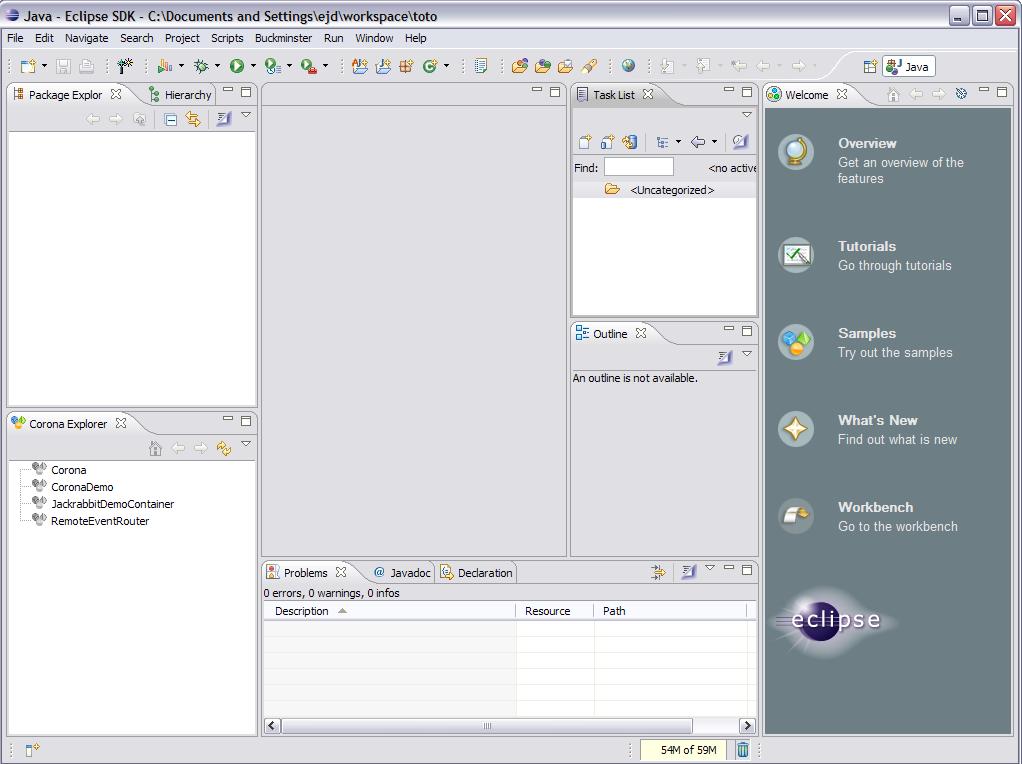The image size is (1022, 764).
Task: Switch to the Declaration tab
Action: pyautogui.click(x=478, y=572)
